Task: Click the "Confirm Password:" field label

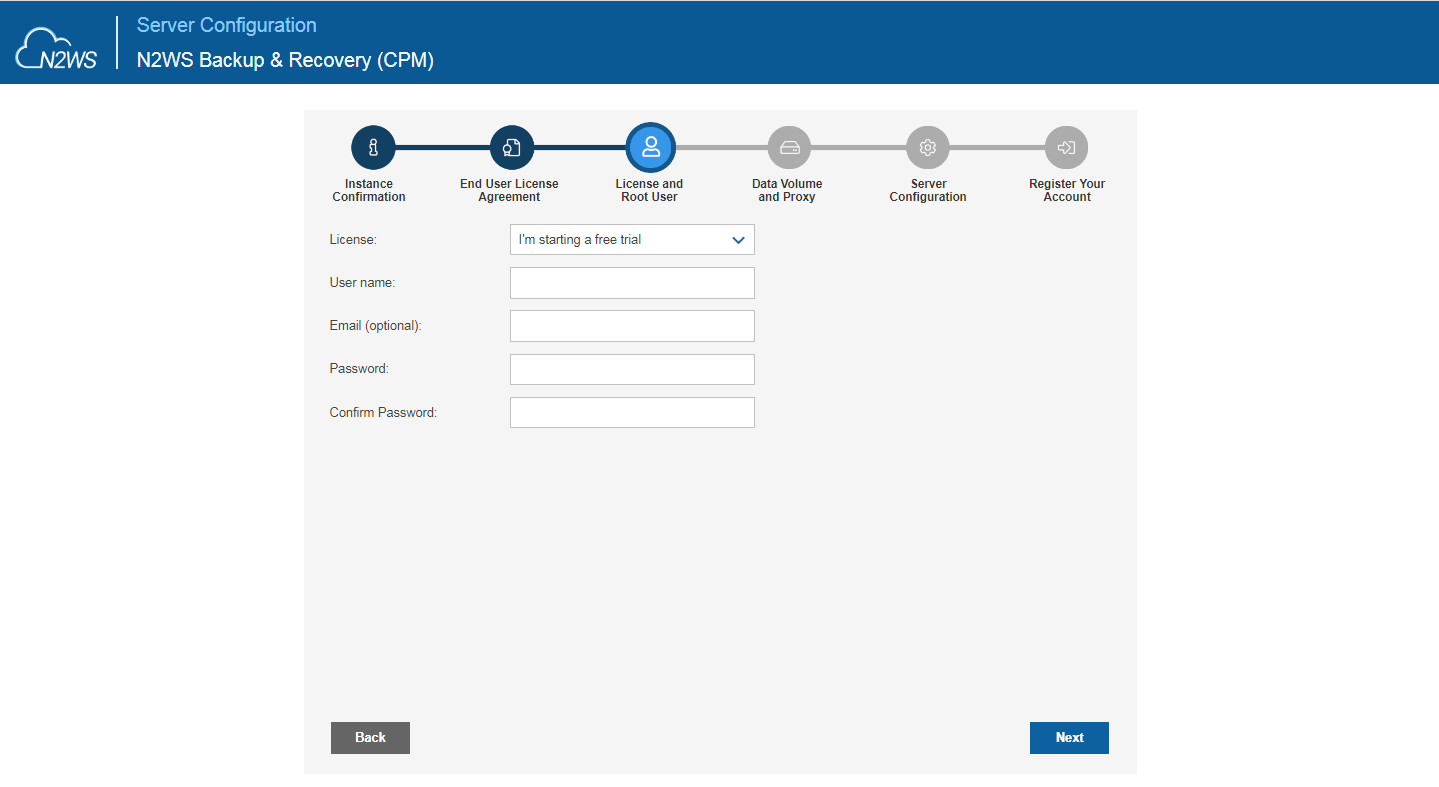Action: [x=383, y=412]
